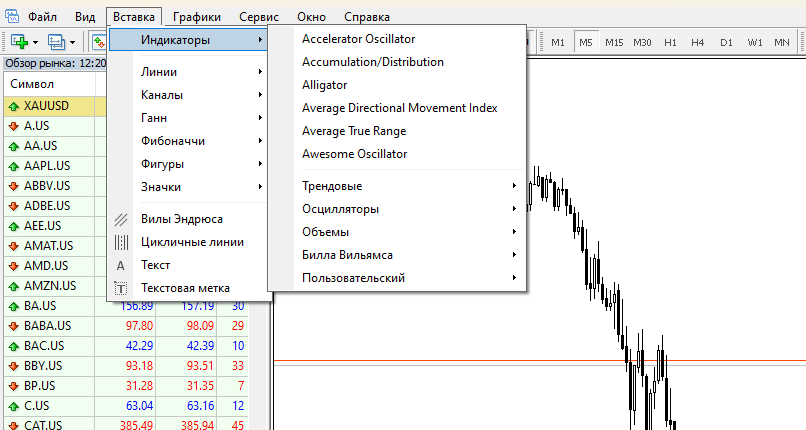
Task: Add Average Directional Movement Index
Action: click(x=410, y=108)
